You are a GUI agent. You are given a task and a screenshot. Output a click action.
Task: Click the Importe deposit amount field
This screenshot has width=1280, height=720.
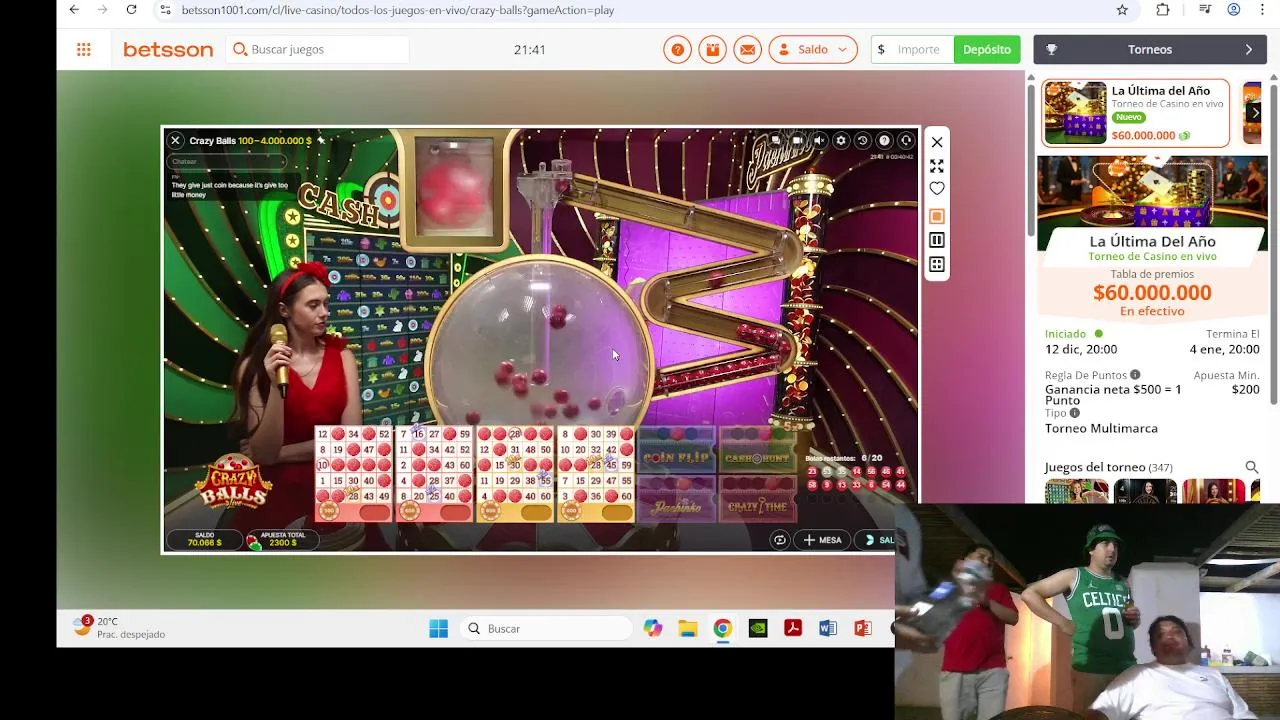pos(912,49)
